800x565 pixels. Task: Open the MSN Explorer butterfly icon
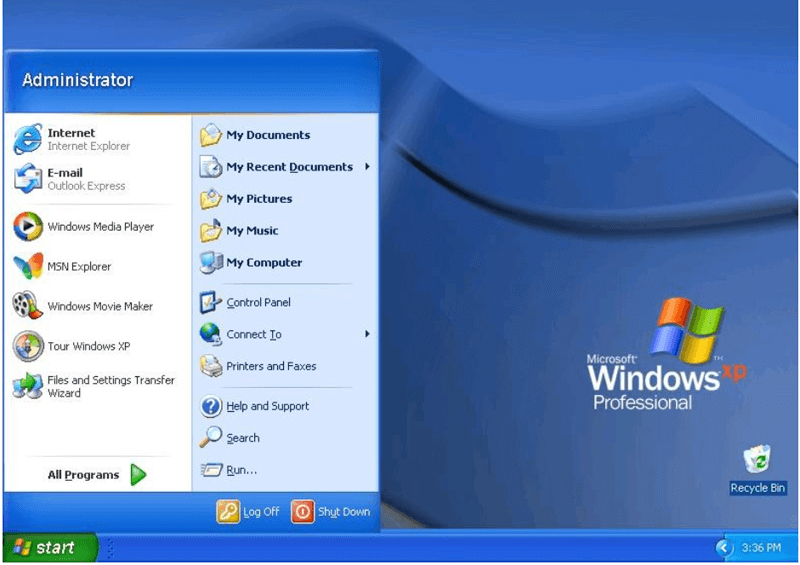tap(28, 266)
